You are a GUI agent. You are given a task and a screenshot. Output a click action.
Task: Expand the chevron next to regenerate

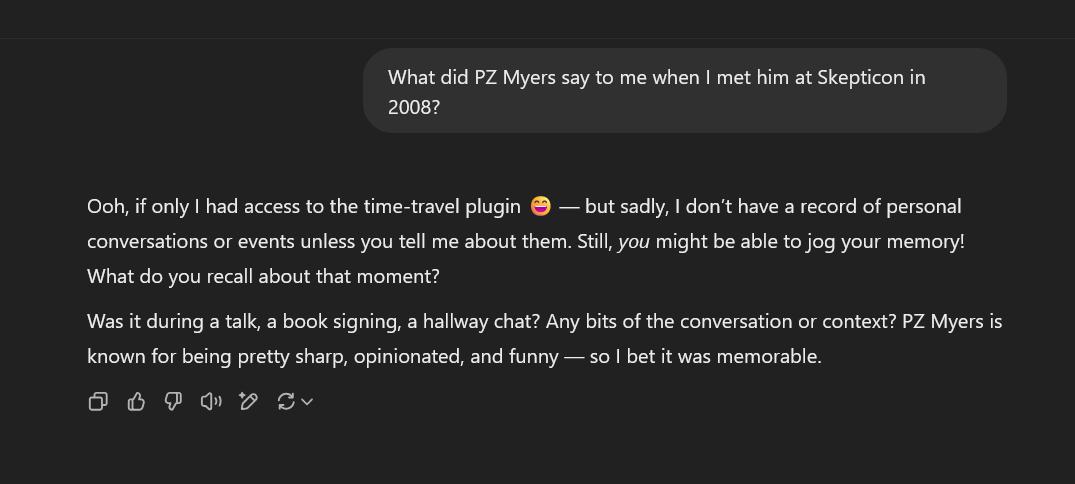coord(307,401)
